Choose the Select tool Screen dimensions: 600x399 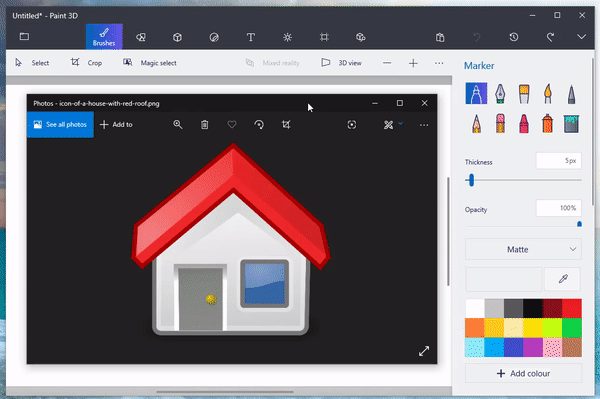pos(32,63)
